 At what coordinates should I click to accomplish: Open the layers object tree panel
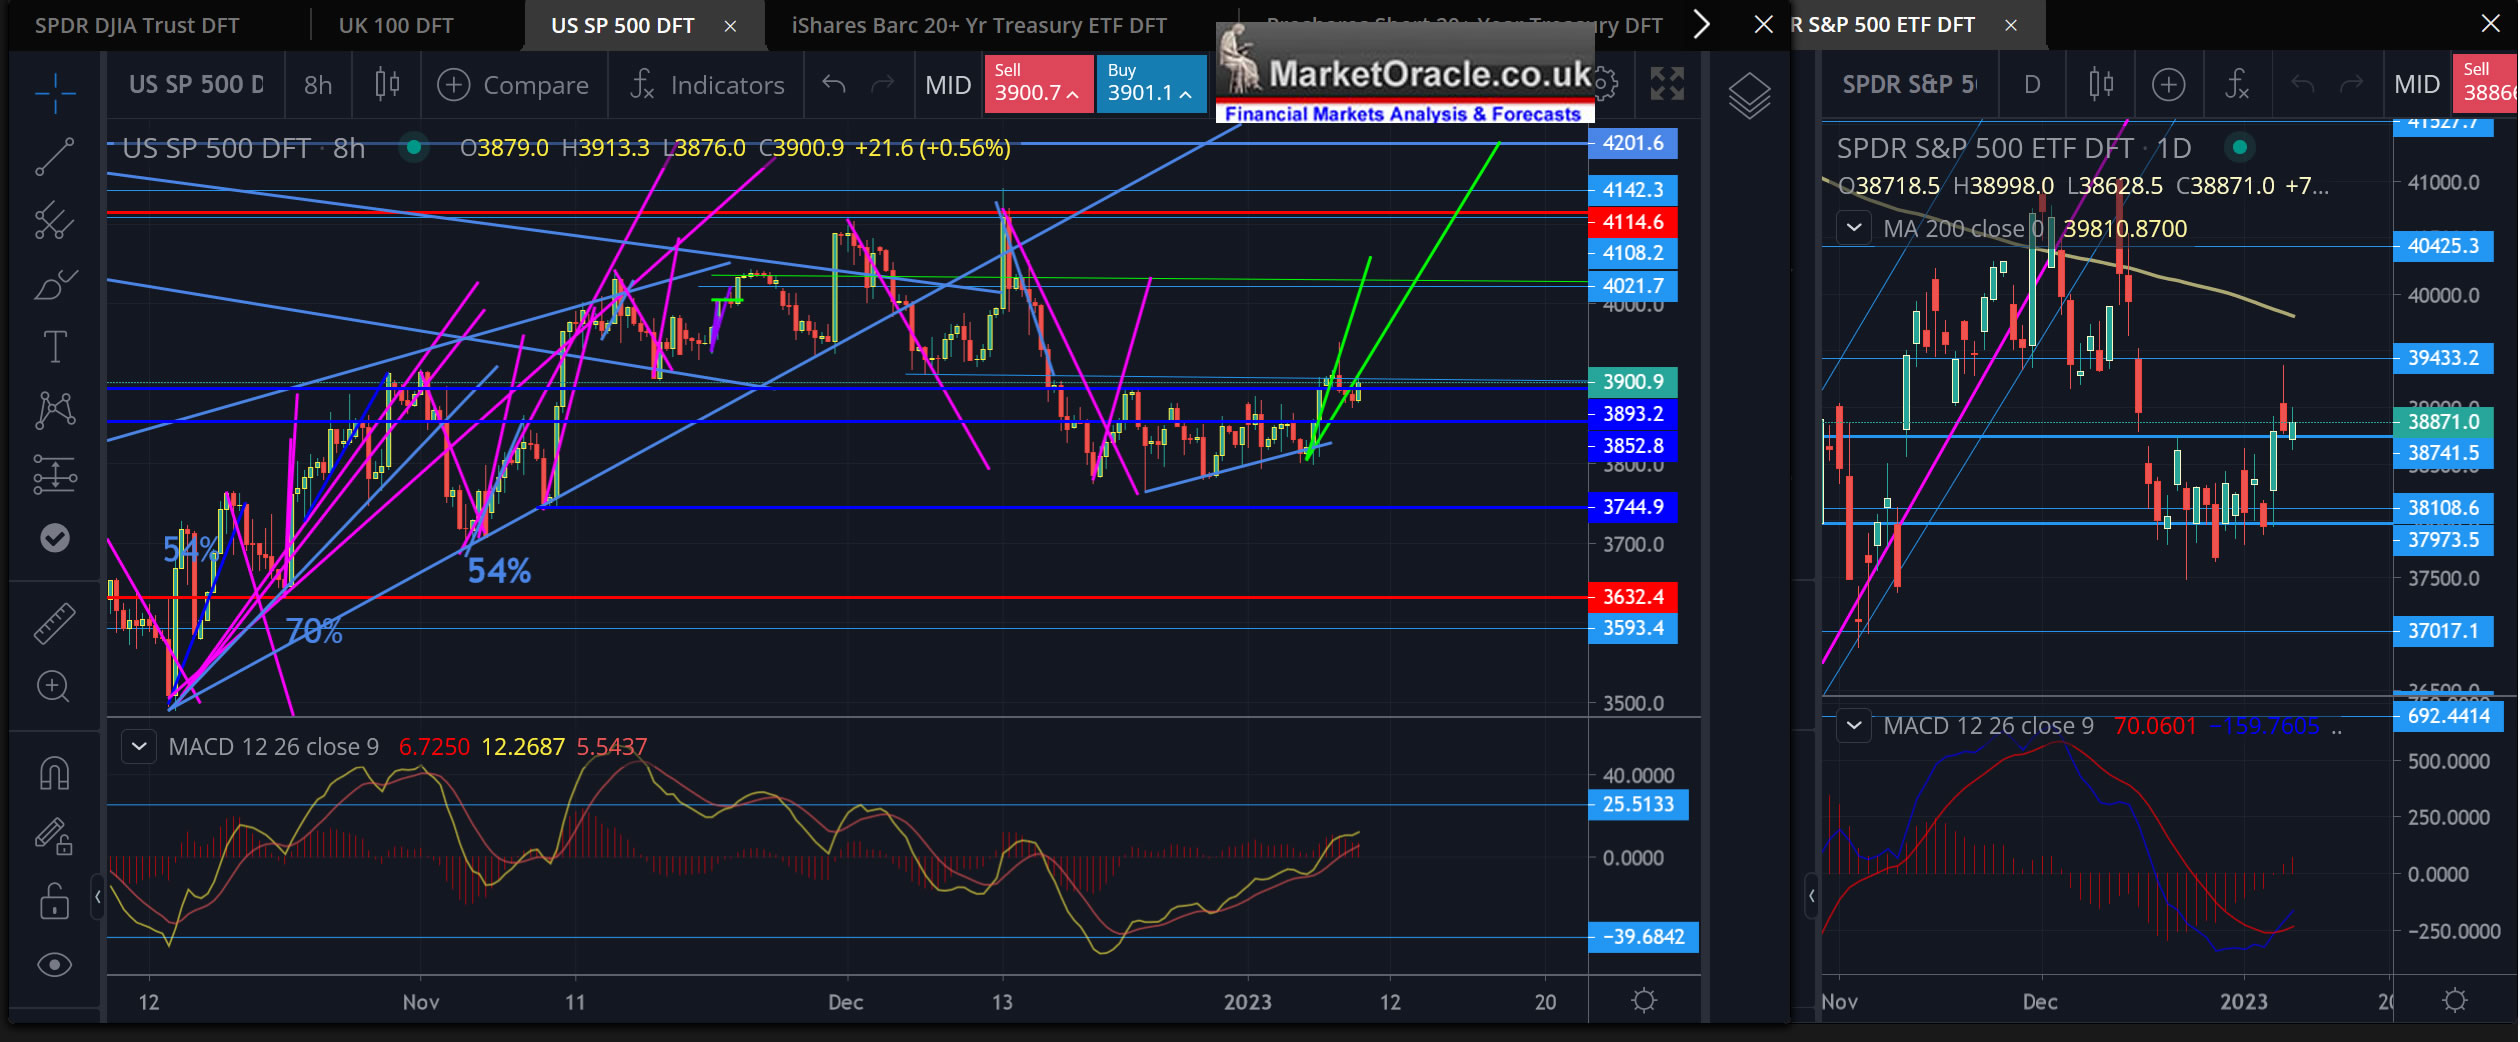coord(1749,96)
